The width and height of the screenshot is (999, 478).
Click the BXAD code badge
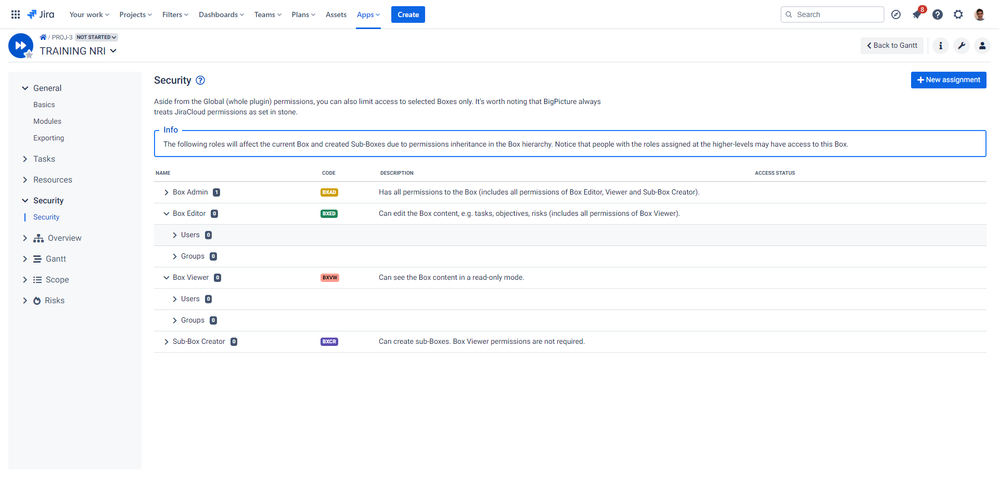click(x=329, y=192)
